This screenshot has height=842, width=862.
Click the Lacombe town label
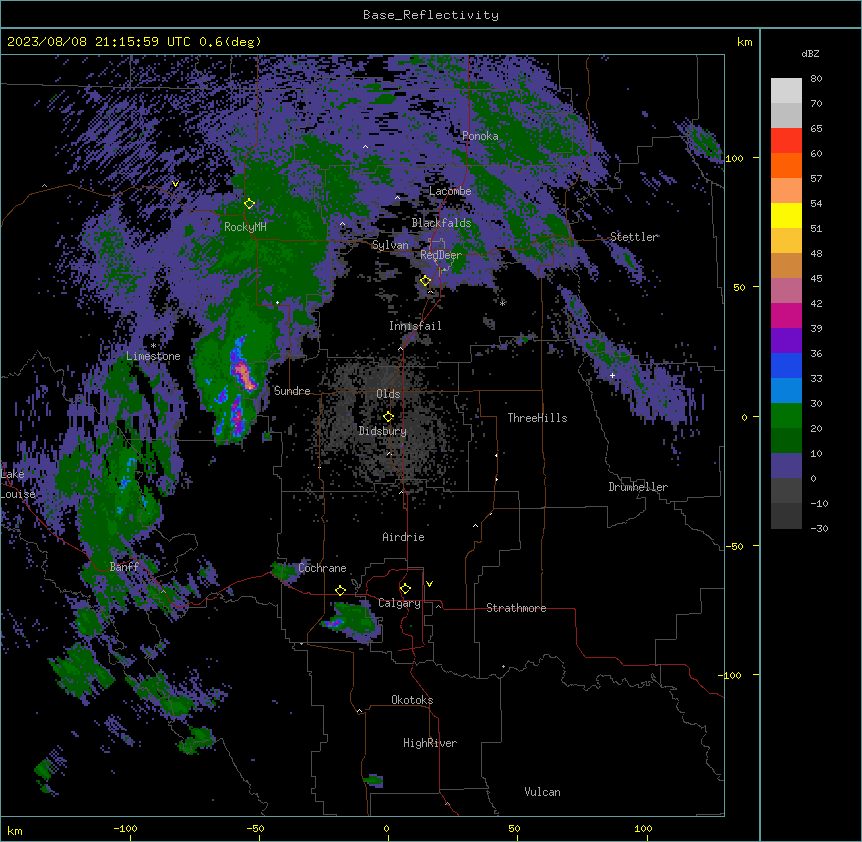[x=450, y=191]
